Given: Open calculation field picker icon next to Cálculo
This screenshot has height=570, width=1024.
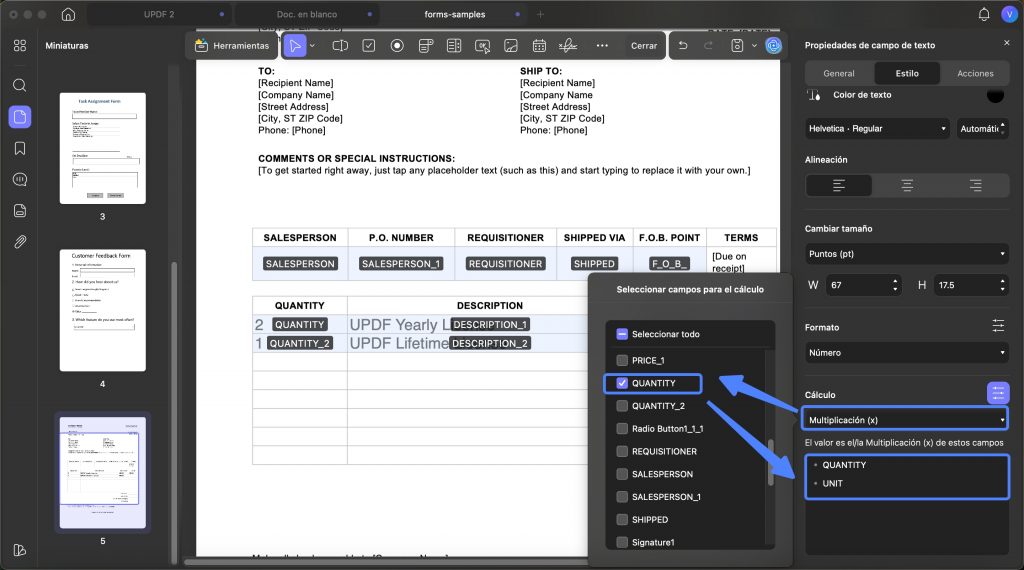Looking at the screenshot, I should (x=997, y=393).
